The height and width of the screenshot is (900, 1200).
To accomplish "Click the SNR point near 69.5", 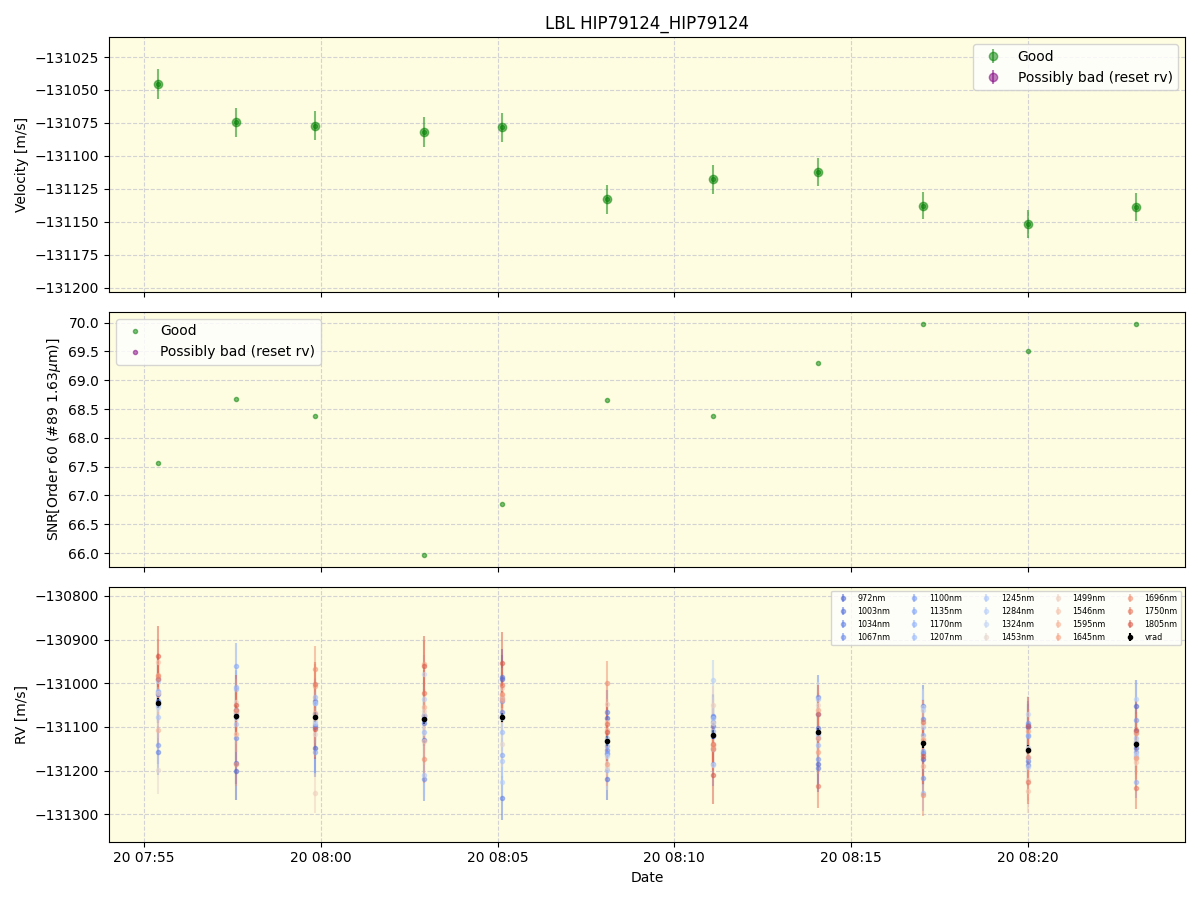I will [x=1028, y=351].
